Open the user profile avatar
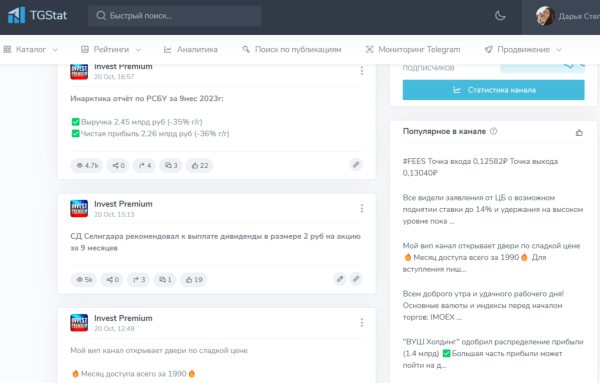This screenshot has height=383, width=600. pos(545,16)
